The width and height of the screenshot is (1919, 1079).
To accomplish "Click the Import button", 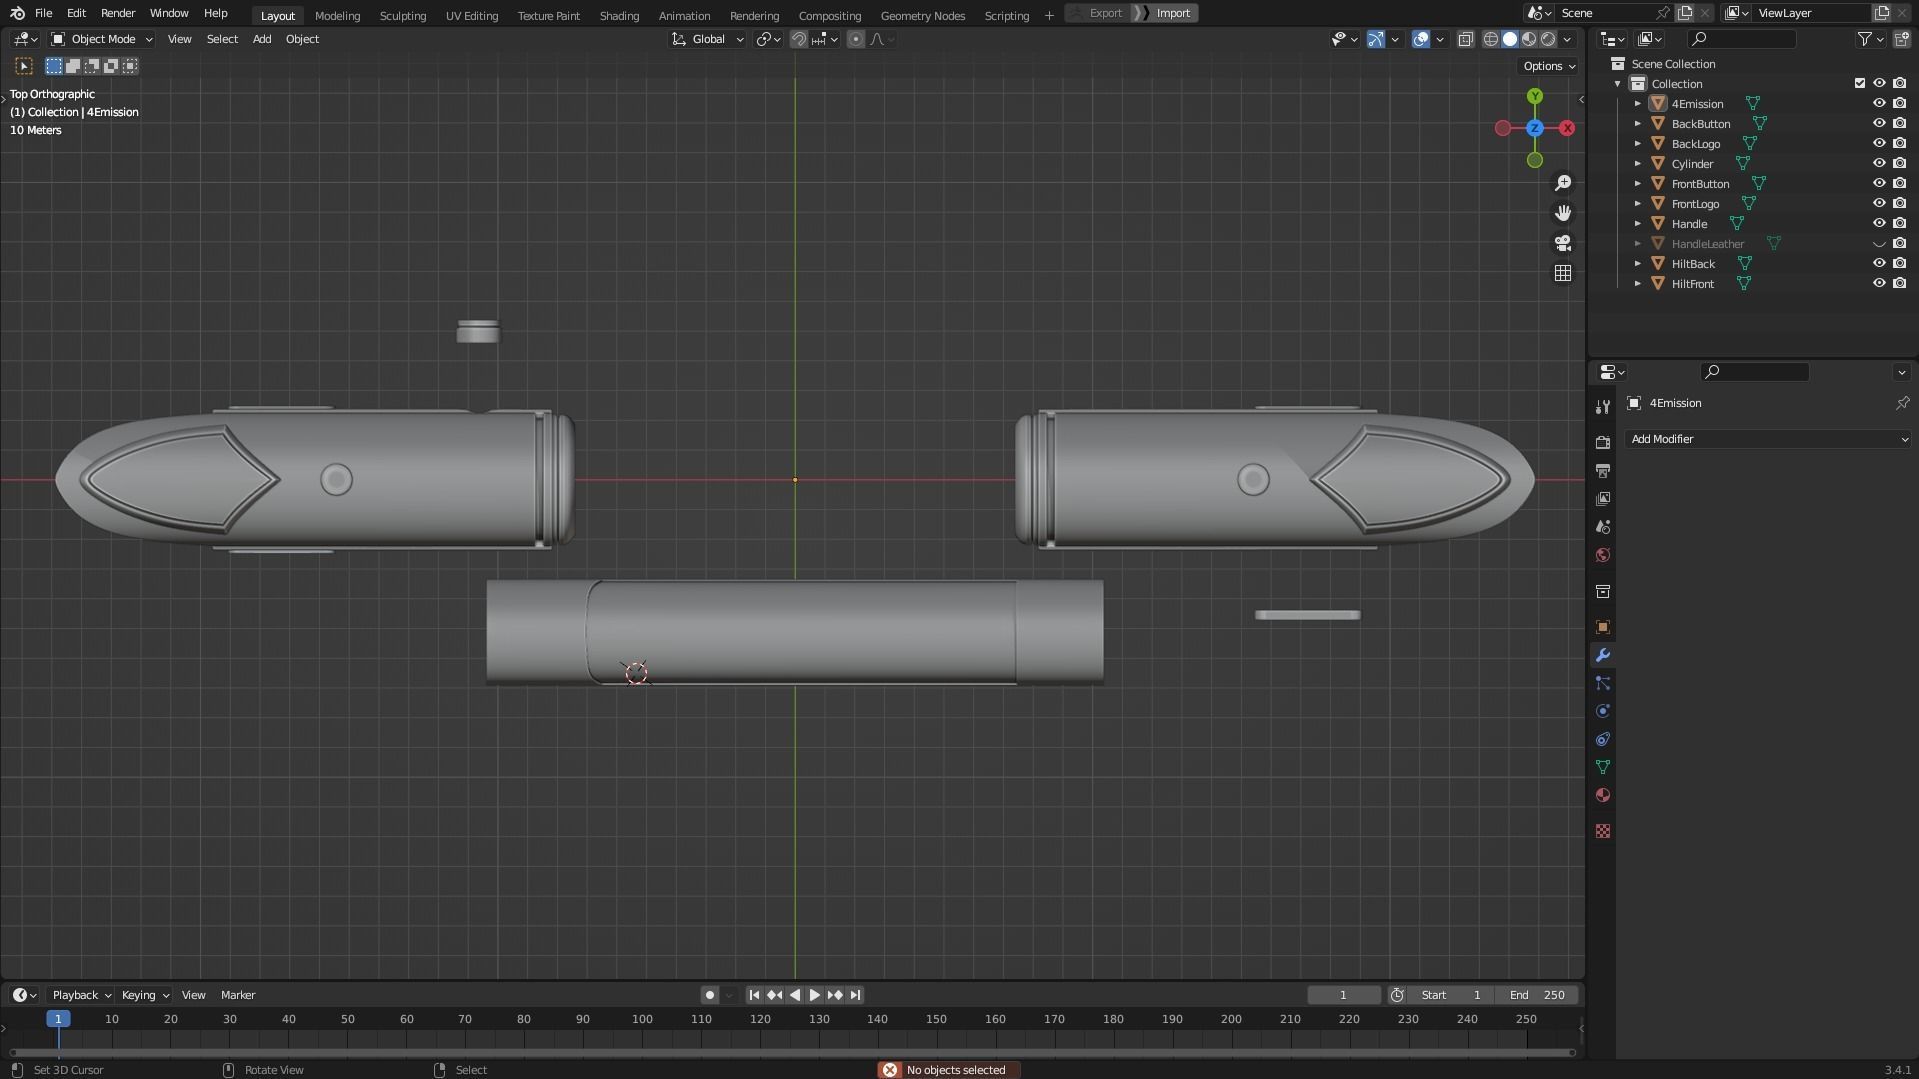I will [x=1172, y=13].
